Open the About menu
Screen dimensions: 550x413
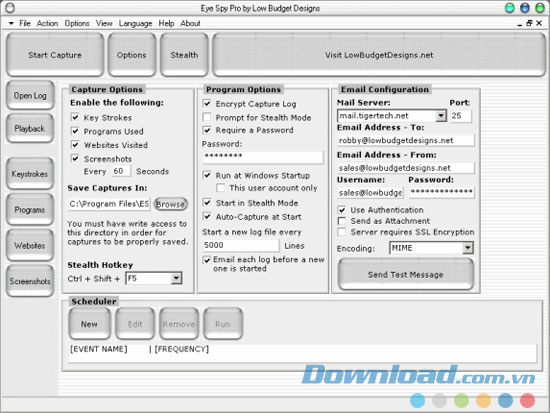(190, 23)
